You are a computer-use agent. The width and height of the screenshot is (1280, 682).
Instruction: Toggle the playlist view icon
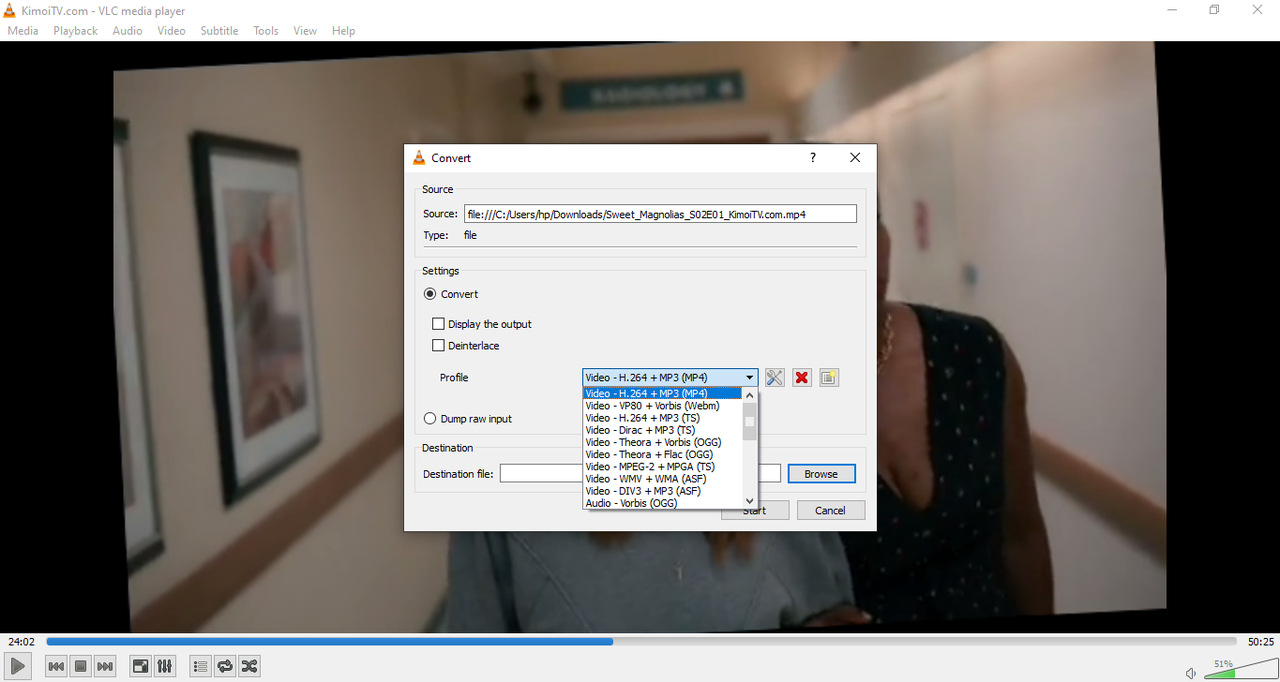200,666
